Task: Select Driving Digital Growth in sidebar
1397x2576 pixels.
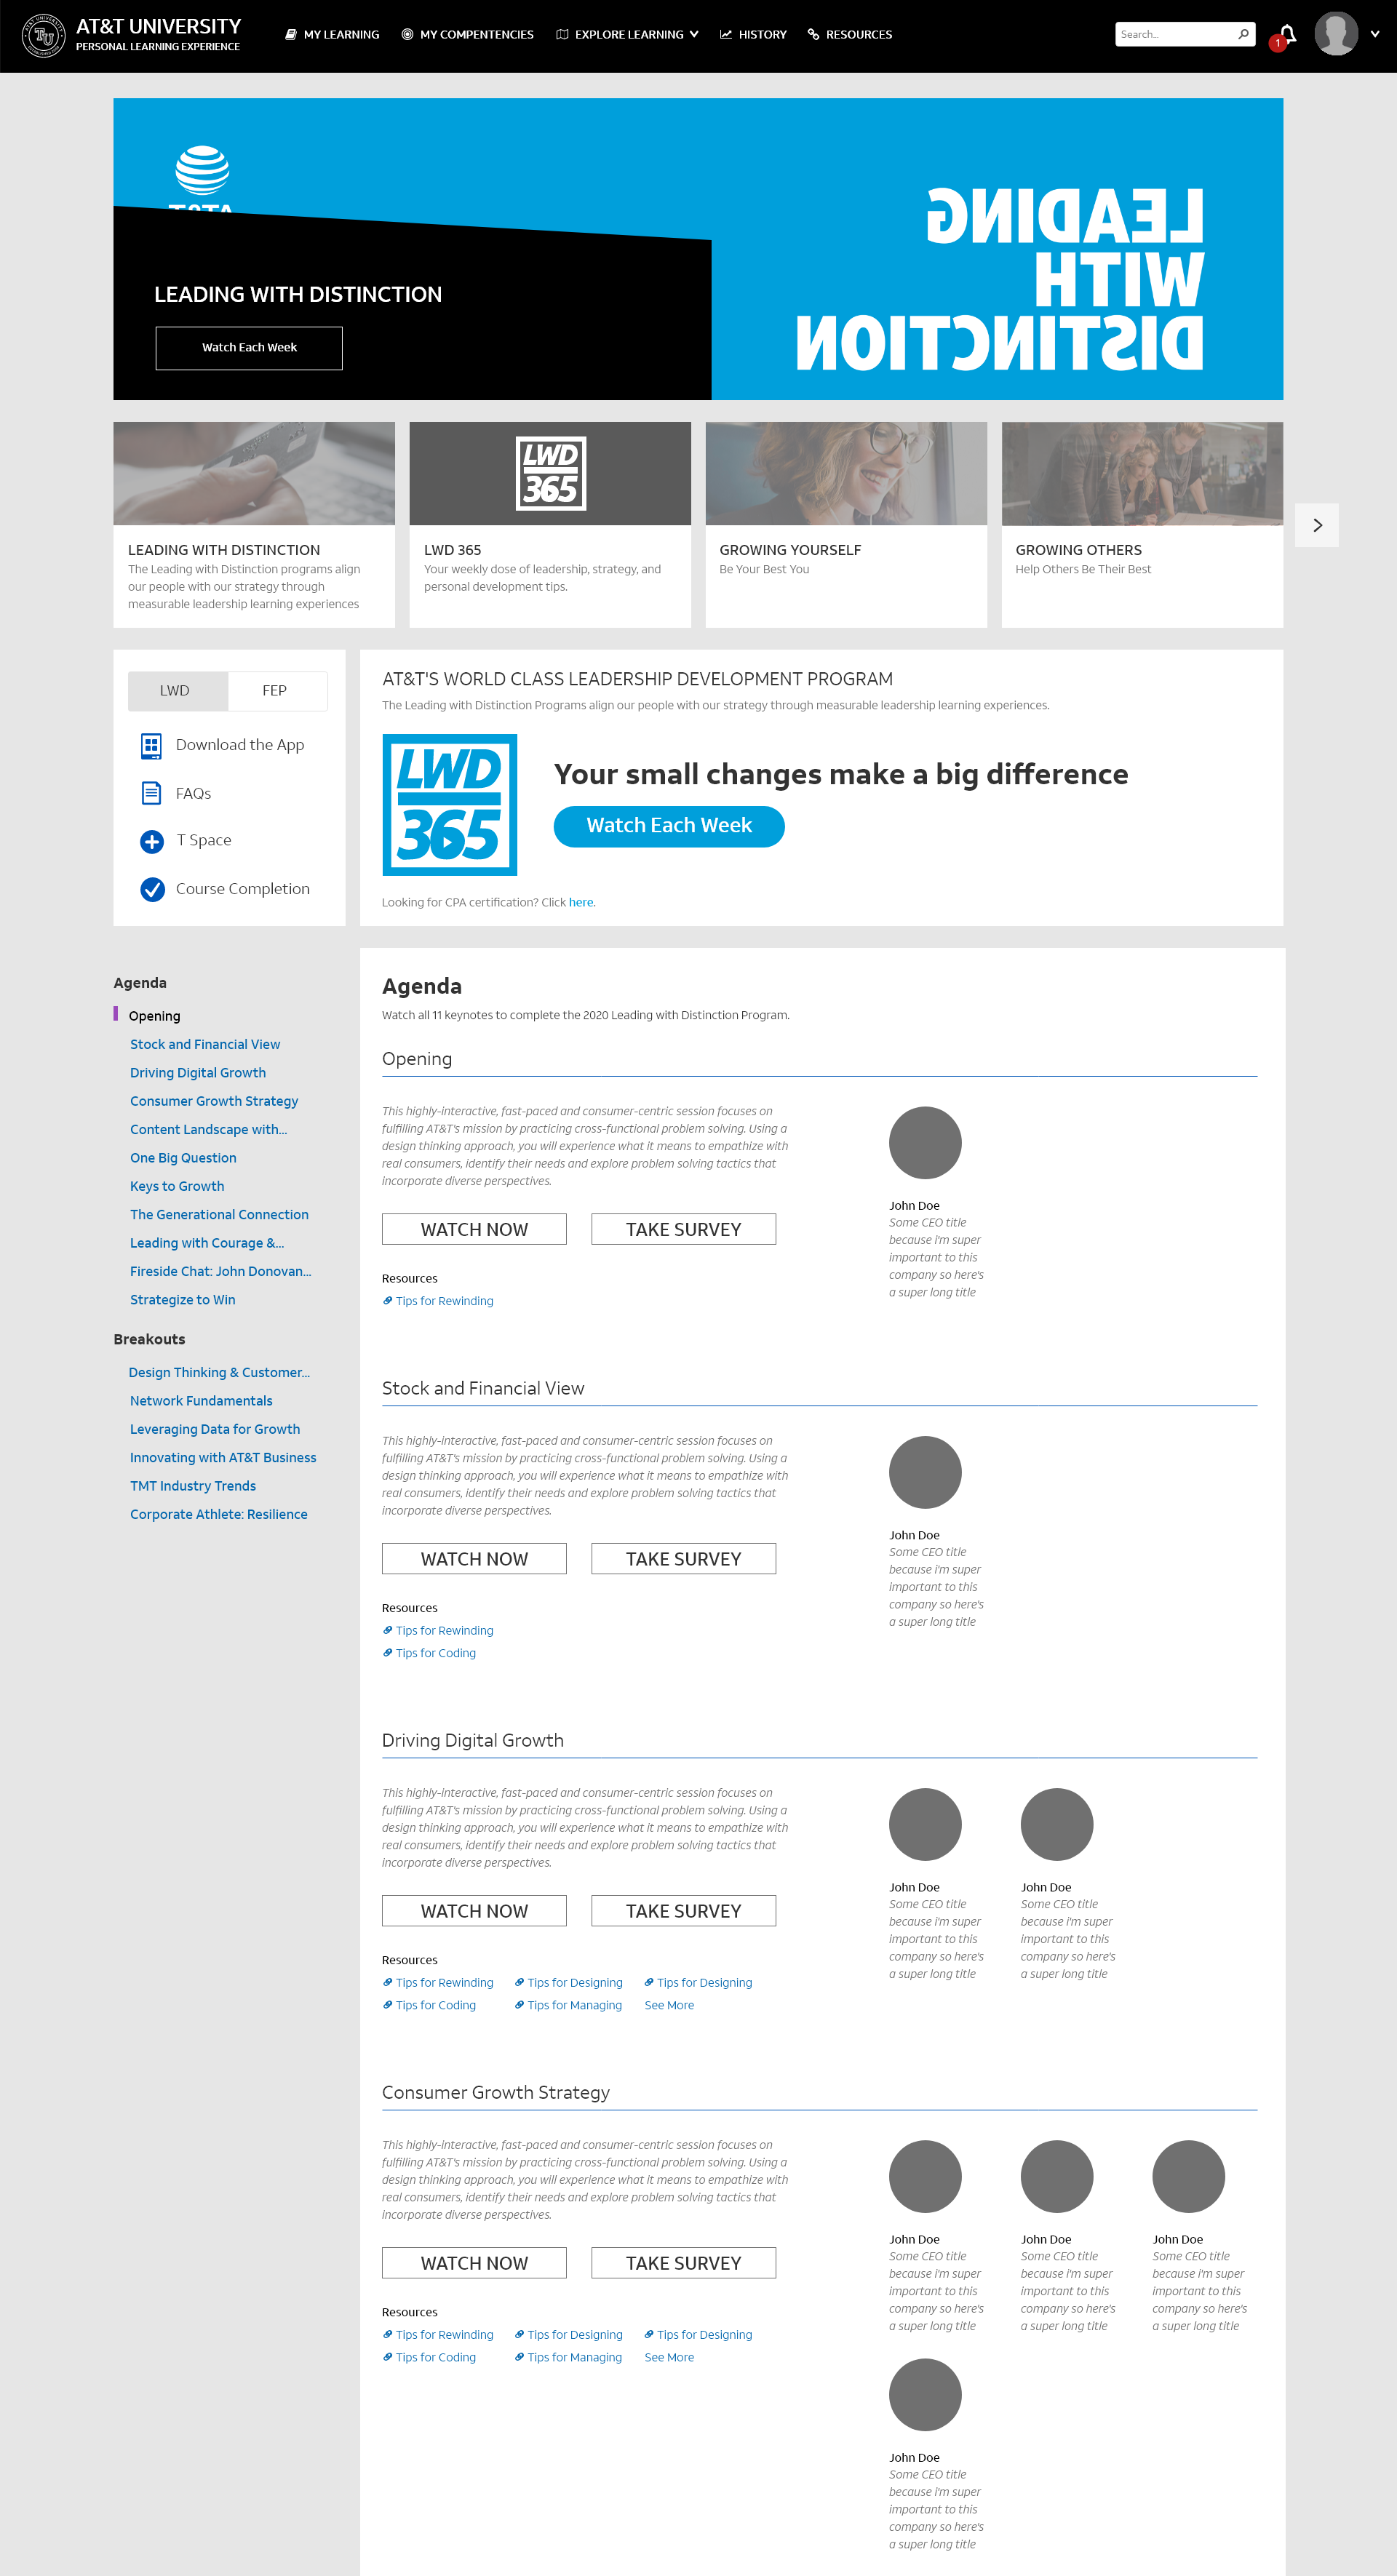Action: click(198, 1073)
